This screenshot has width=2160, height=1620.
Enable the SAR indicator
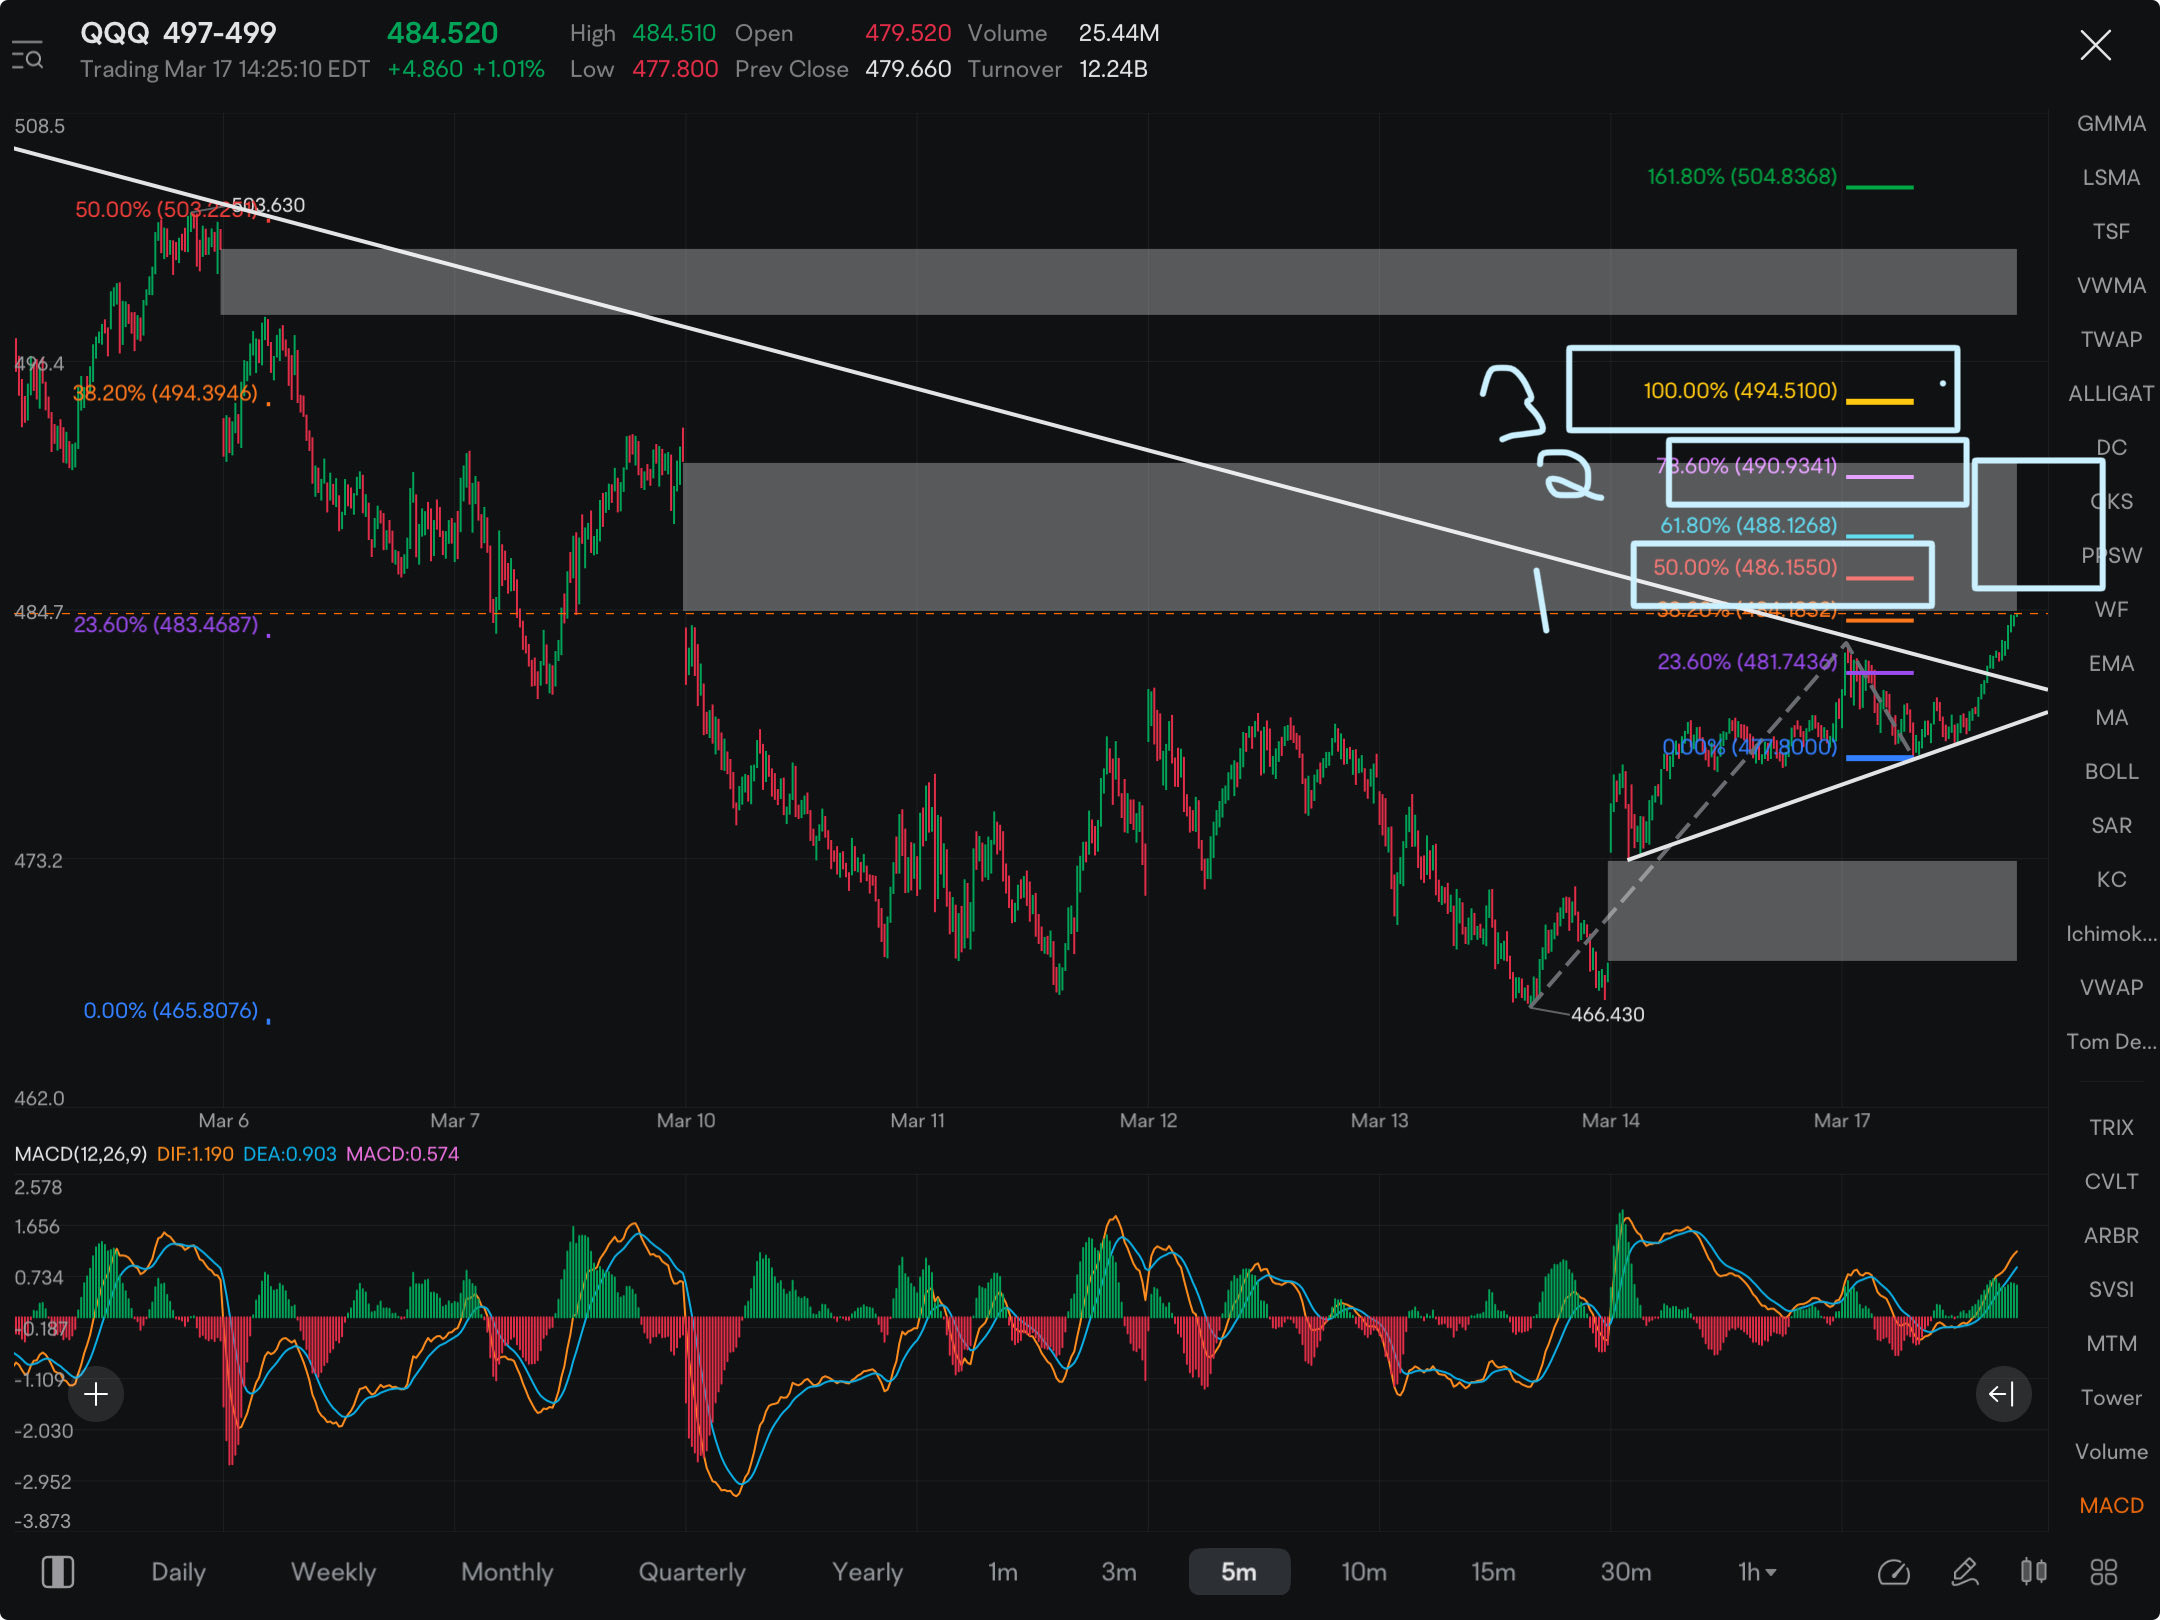pos(2111,826)
